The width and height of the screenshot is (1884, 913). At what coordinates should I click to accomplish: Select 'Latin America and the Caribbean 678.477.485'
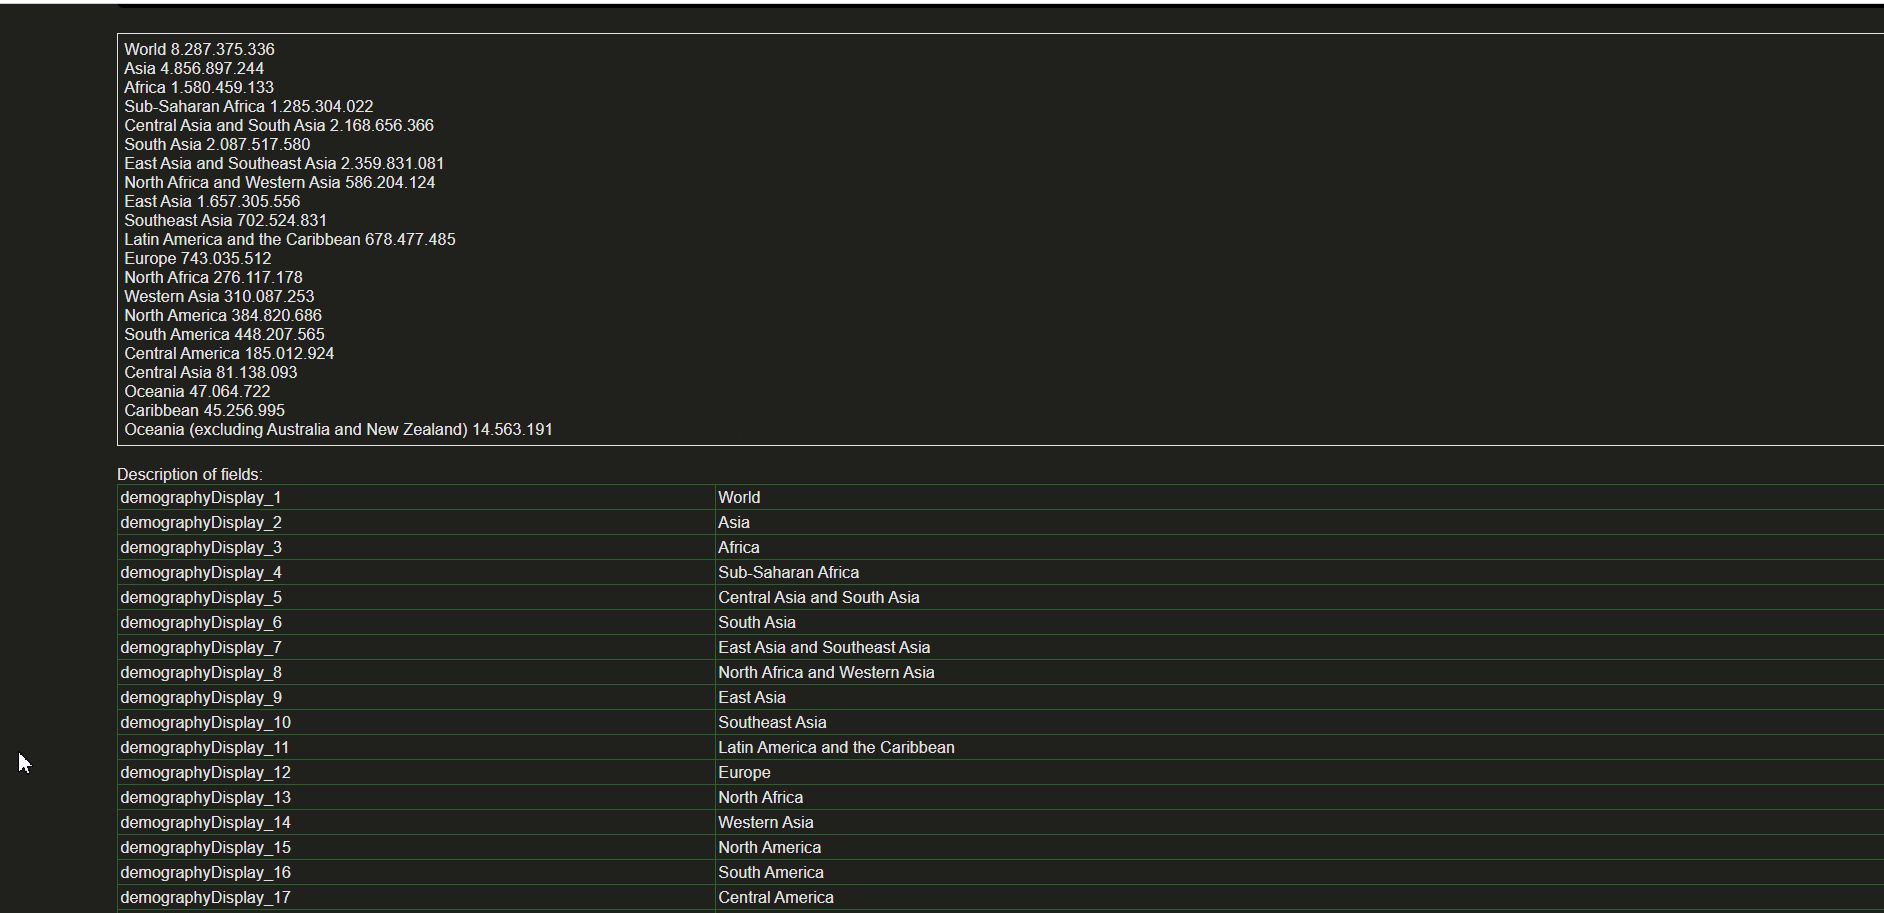coord(290,239)
